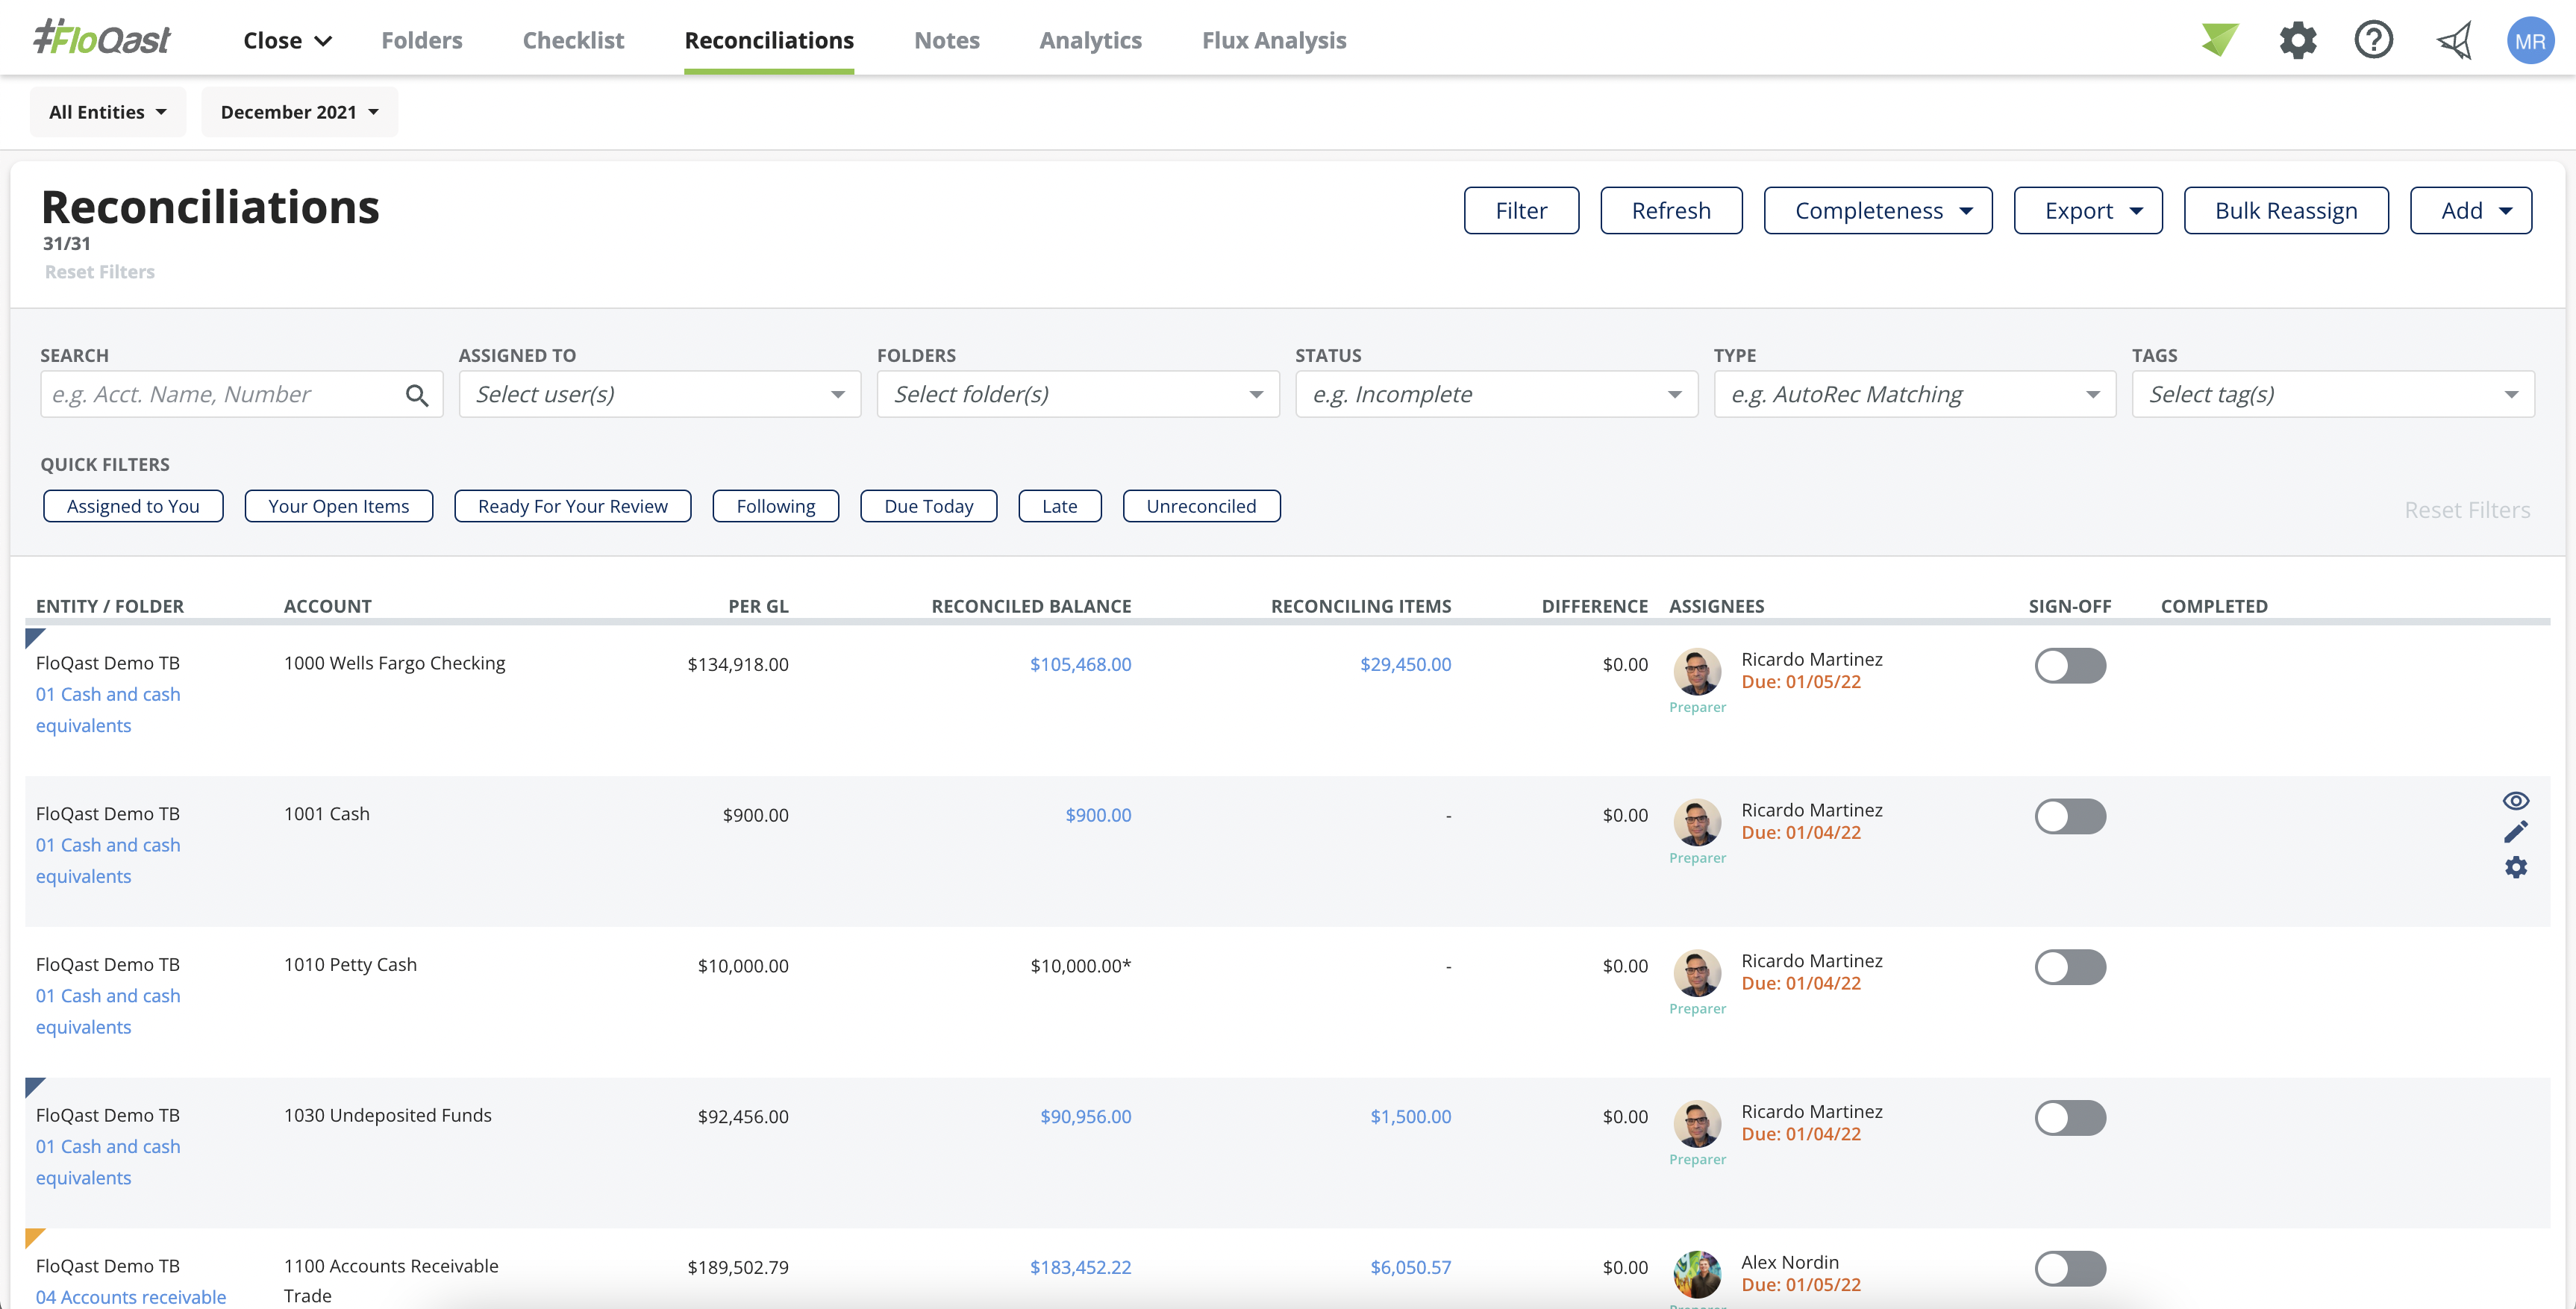Go to the Folders tab
The height and width of the screenshot is (1309, 2576).
tap(422, 40)
